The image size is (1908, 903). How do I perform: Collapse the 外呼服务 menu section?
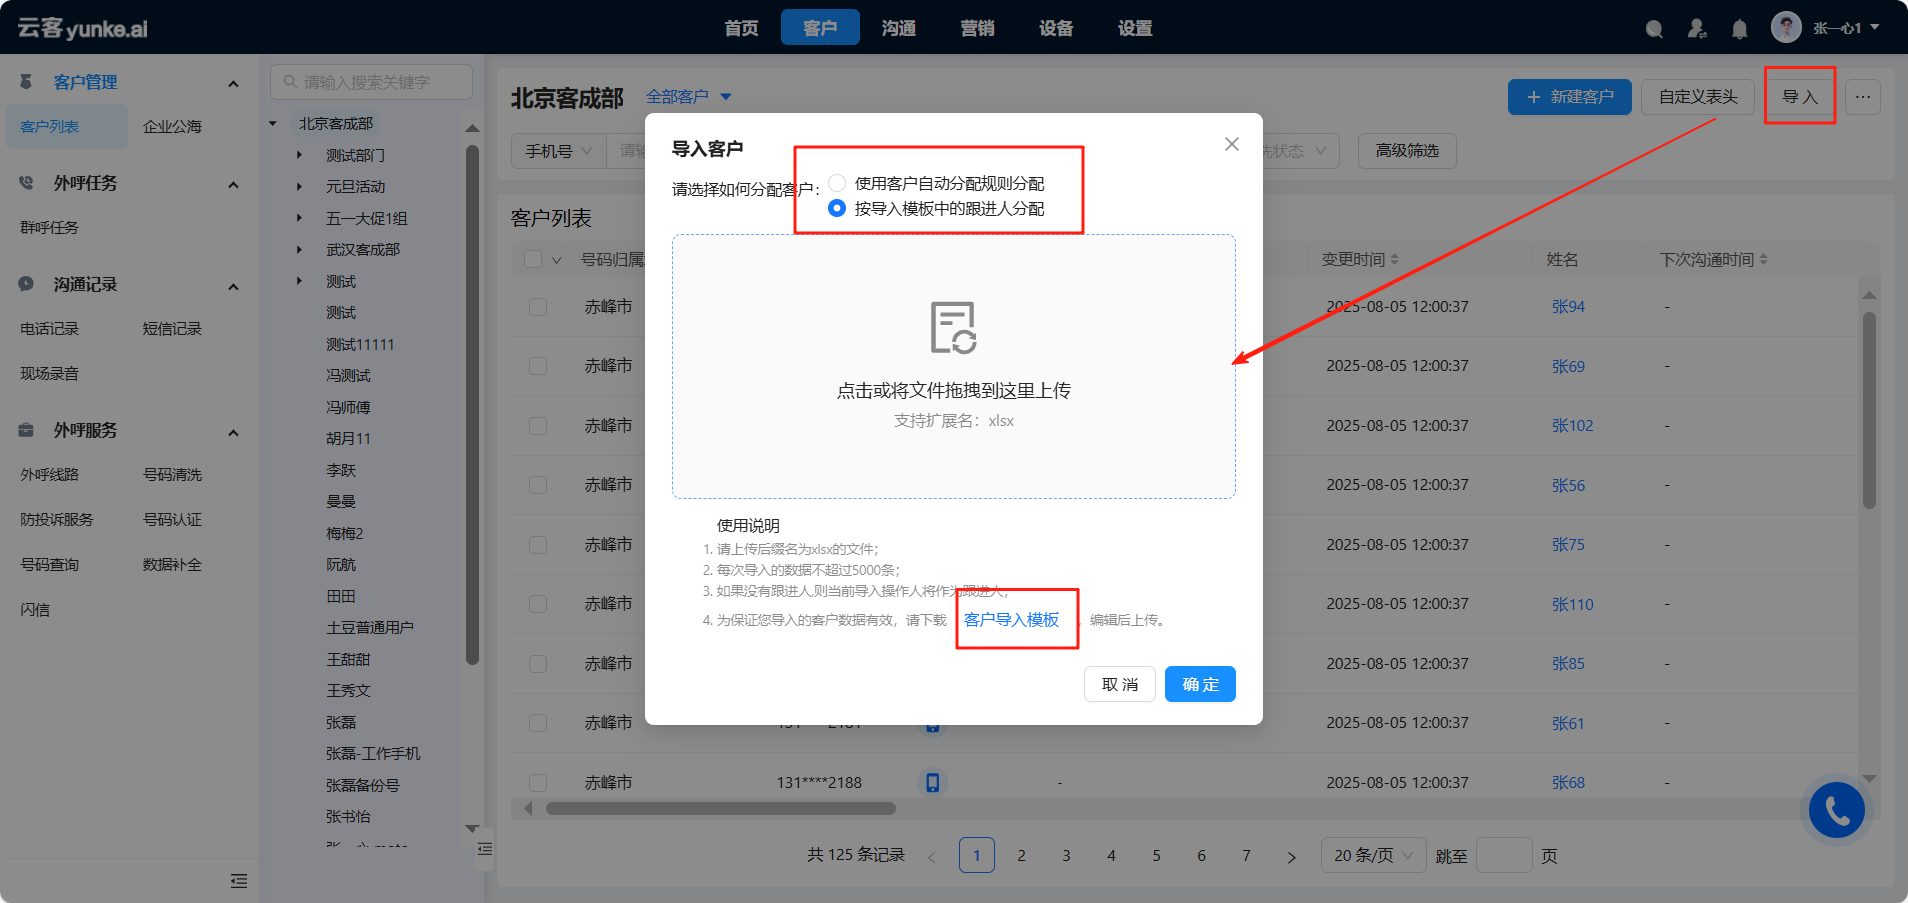point(233,432)
